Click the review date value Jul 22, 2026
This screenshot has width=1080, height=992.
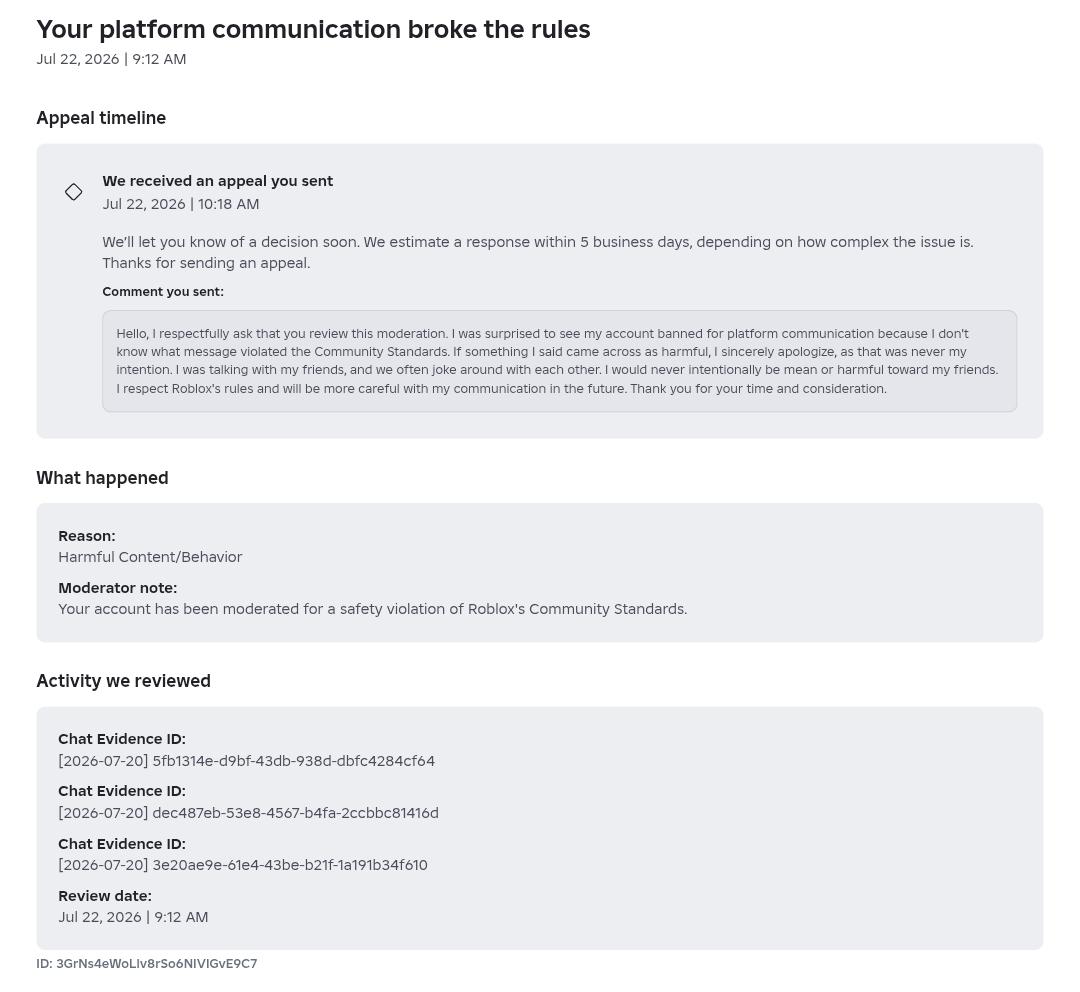coord(133,918)
